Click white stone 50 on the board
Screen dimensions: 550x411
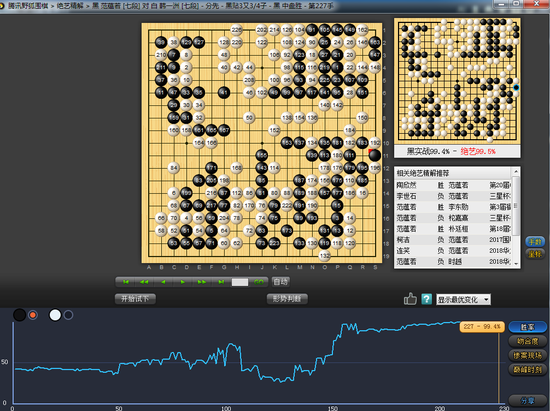click(x=249, y=117)
